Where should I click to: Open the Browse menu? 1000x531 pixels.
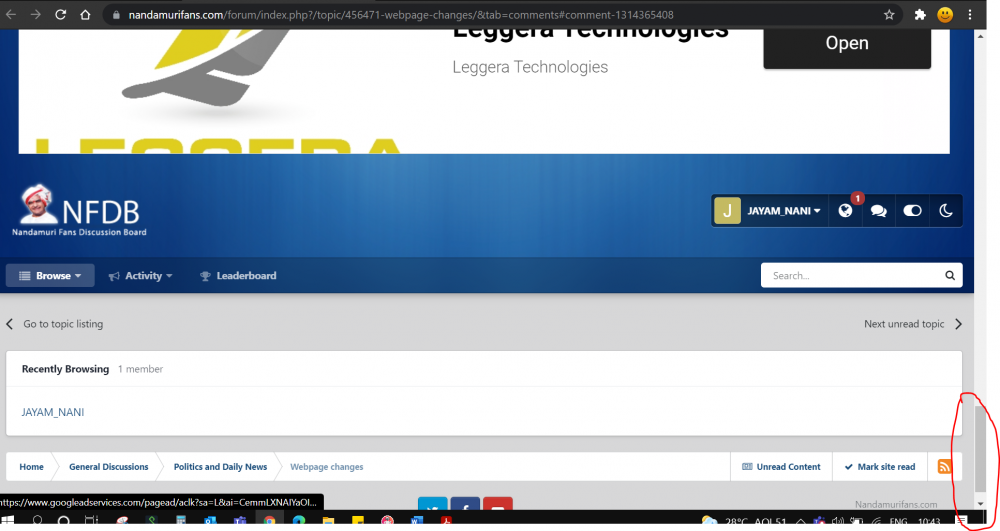[50, 275]
